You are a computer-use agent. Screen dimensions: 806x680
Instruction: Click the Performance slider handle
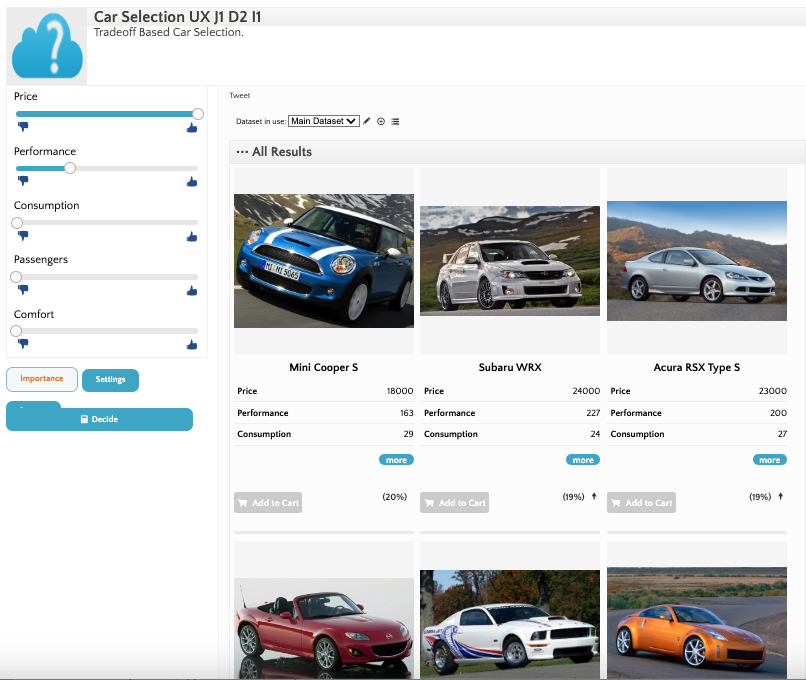pyautogui.click(x=69, y=168)
